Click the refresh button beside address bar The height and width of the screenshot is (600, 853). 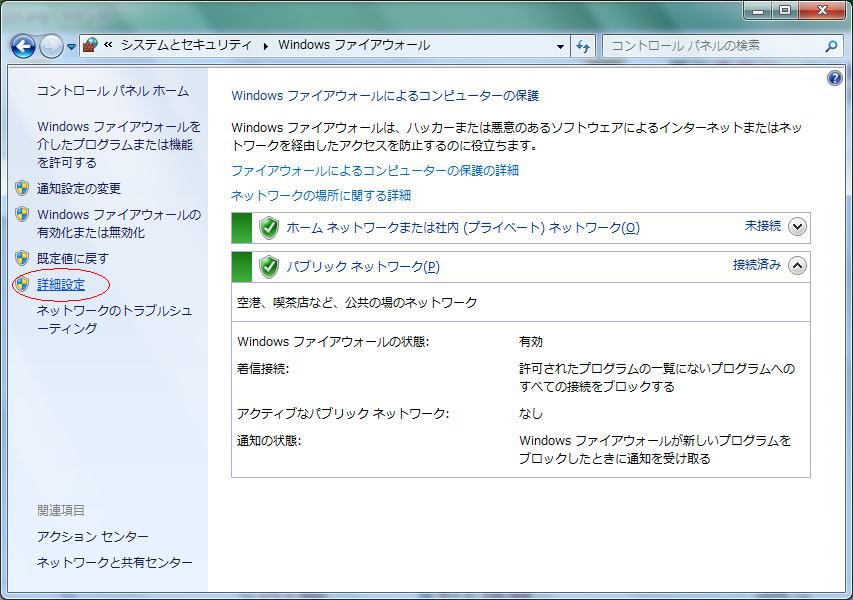pos(584,46)
